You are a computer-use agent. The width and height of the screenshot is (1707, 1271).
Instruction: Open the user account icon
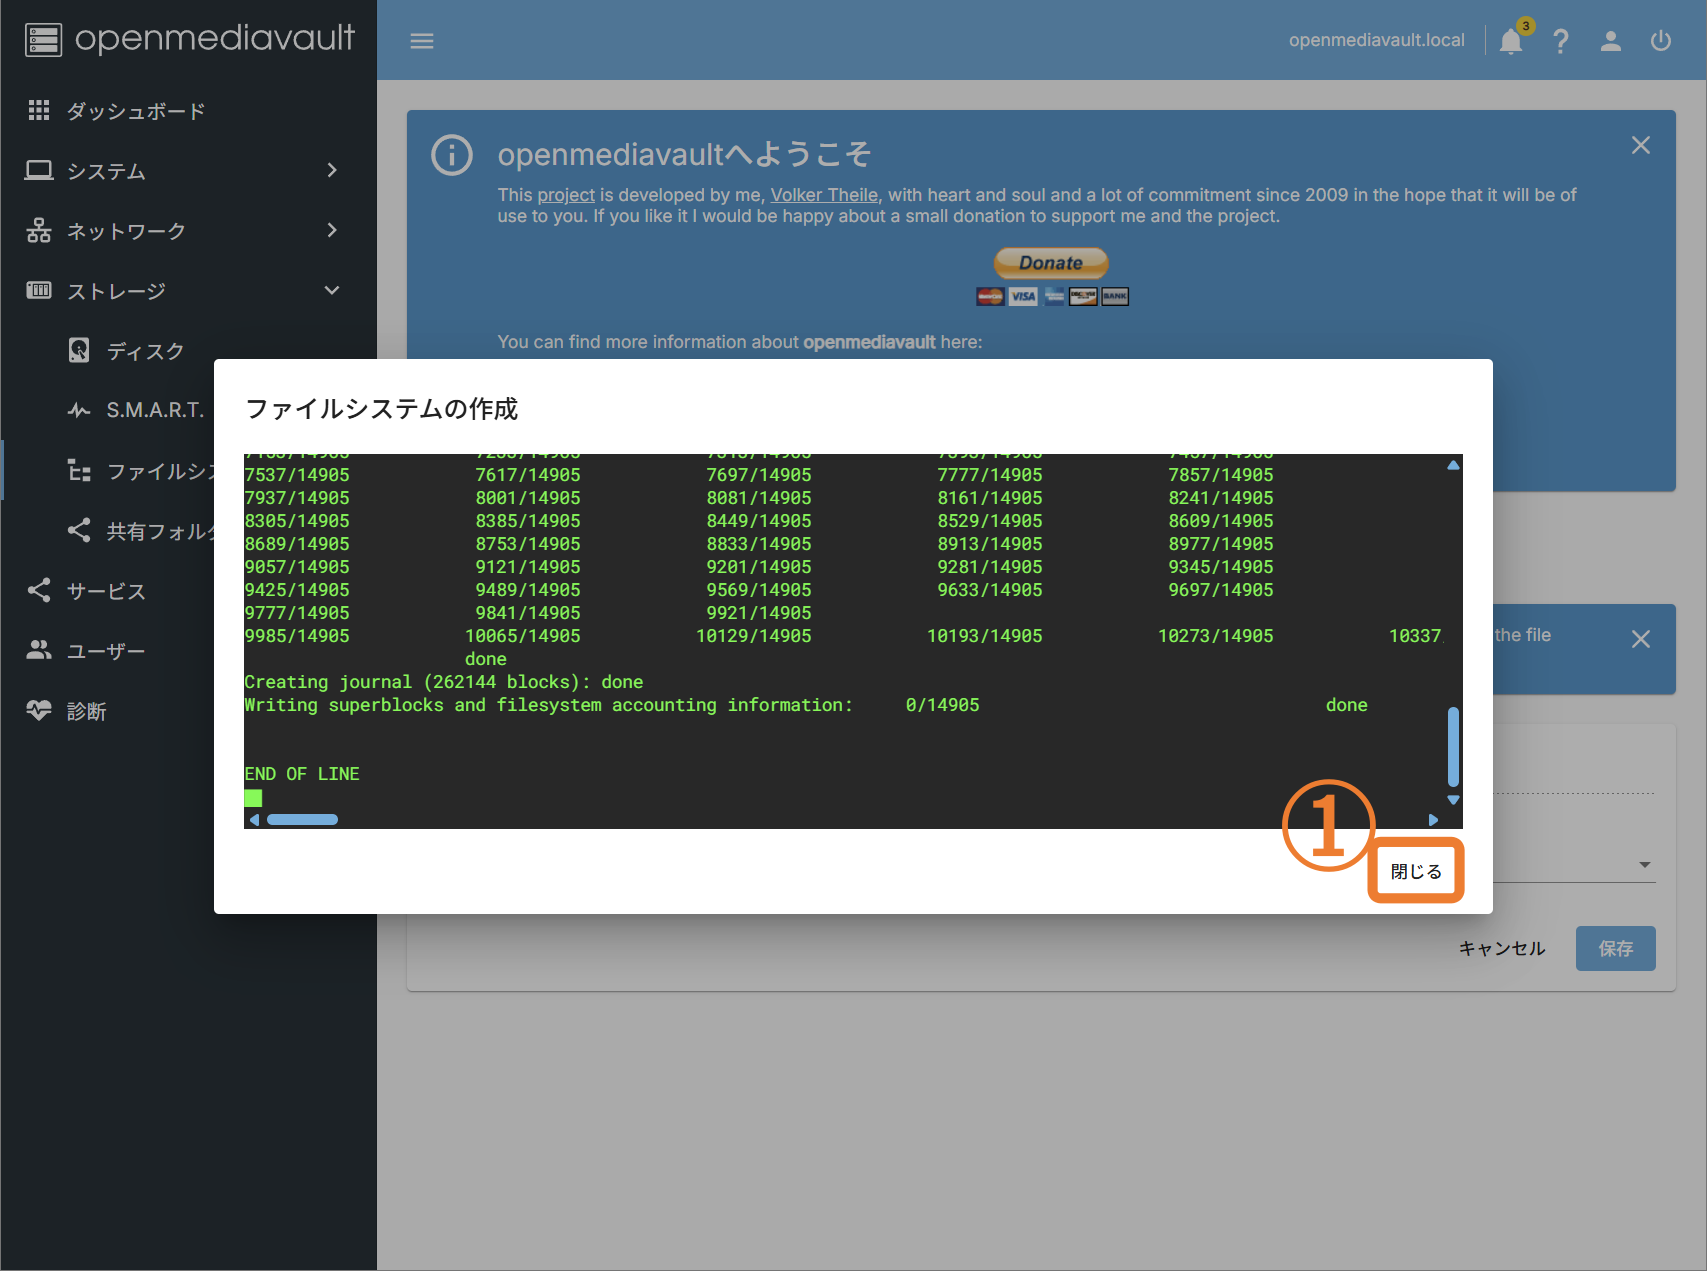tap(1610, 41)
